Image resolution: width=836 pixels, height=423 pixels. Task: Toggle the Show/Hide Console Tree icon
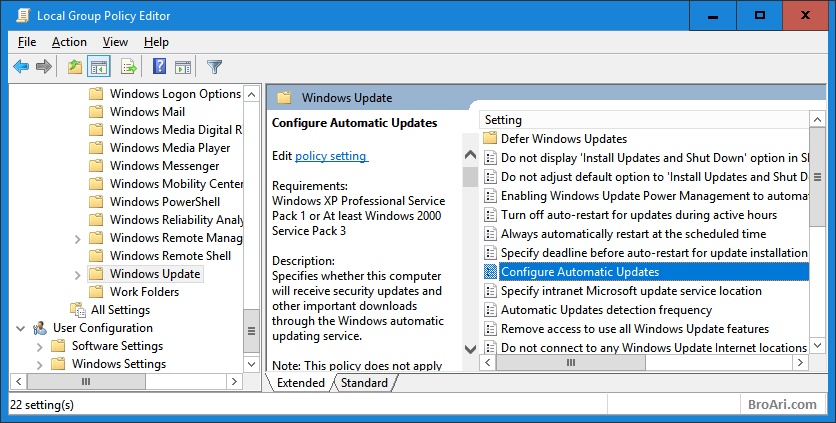pyautogui.click(x=99, y=67)
